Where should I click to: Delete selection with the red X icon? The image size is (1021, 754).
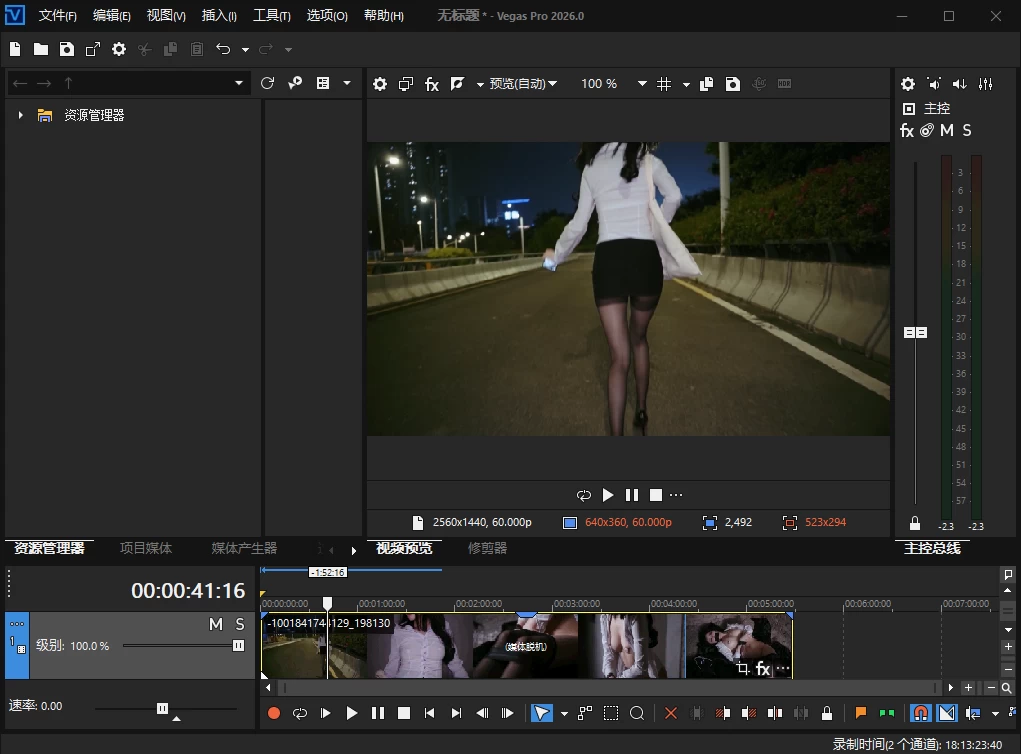click(671, 714)
